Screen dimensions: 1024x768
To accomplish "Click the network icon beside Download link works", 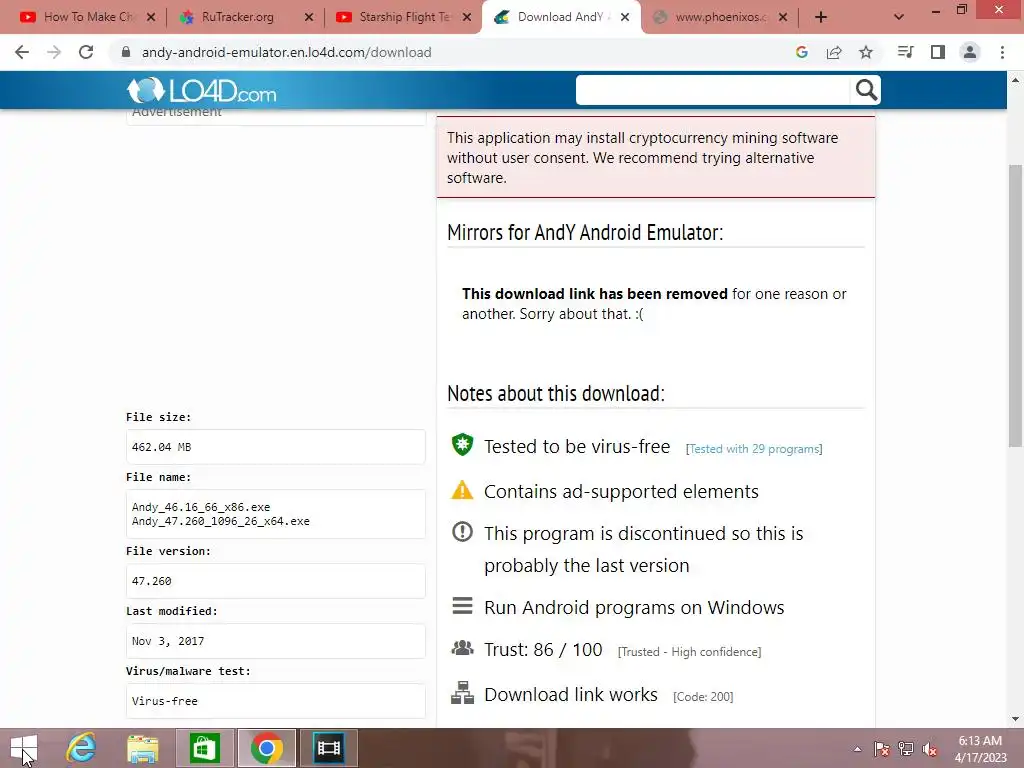I will [x=462, y=693].
